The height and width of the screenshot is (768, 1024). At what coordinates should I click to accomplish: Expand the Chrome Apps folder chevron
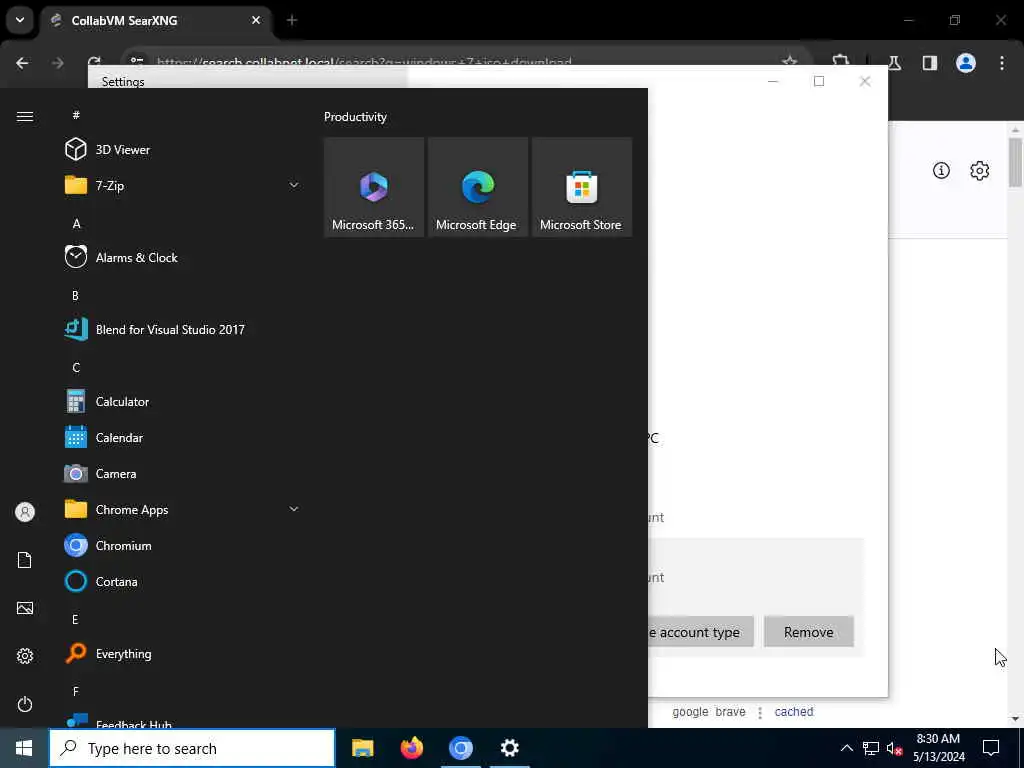294,509
